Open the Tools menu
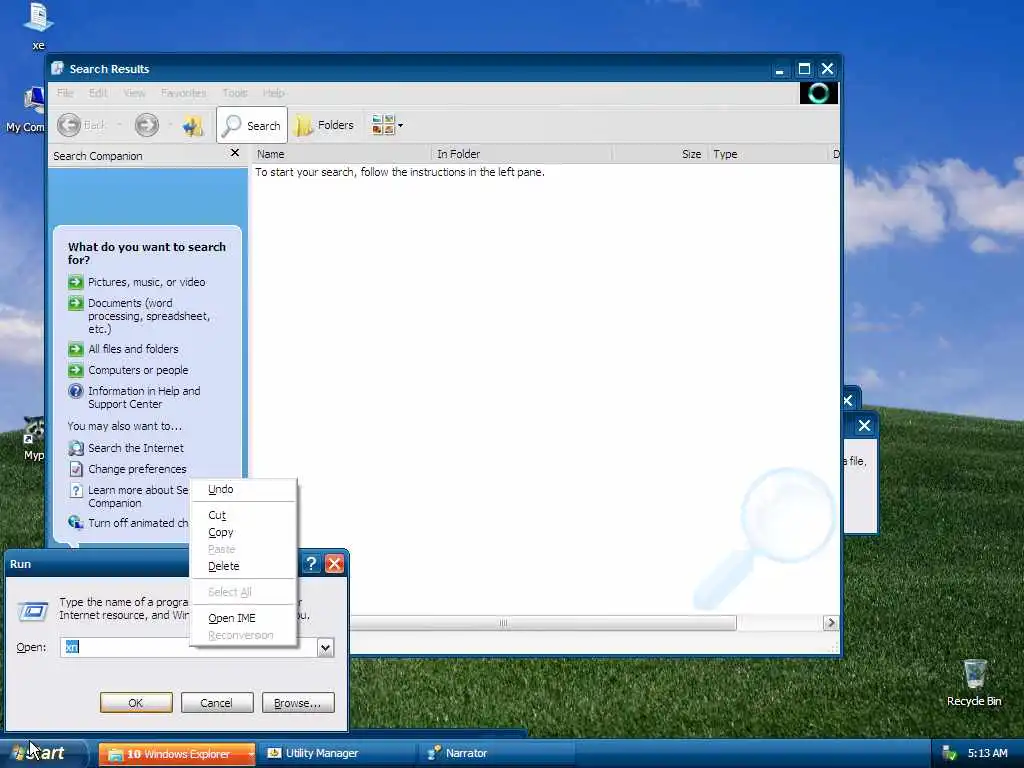Viewport: 1024px width, 768px height. click(x=234, y=93)
